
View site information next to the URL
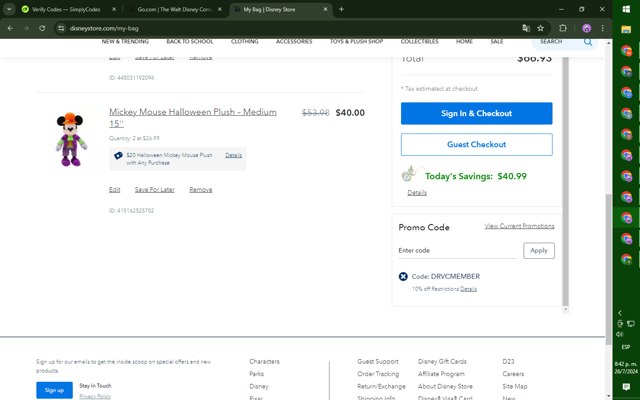pyautogui.click(x=61, y=28)
